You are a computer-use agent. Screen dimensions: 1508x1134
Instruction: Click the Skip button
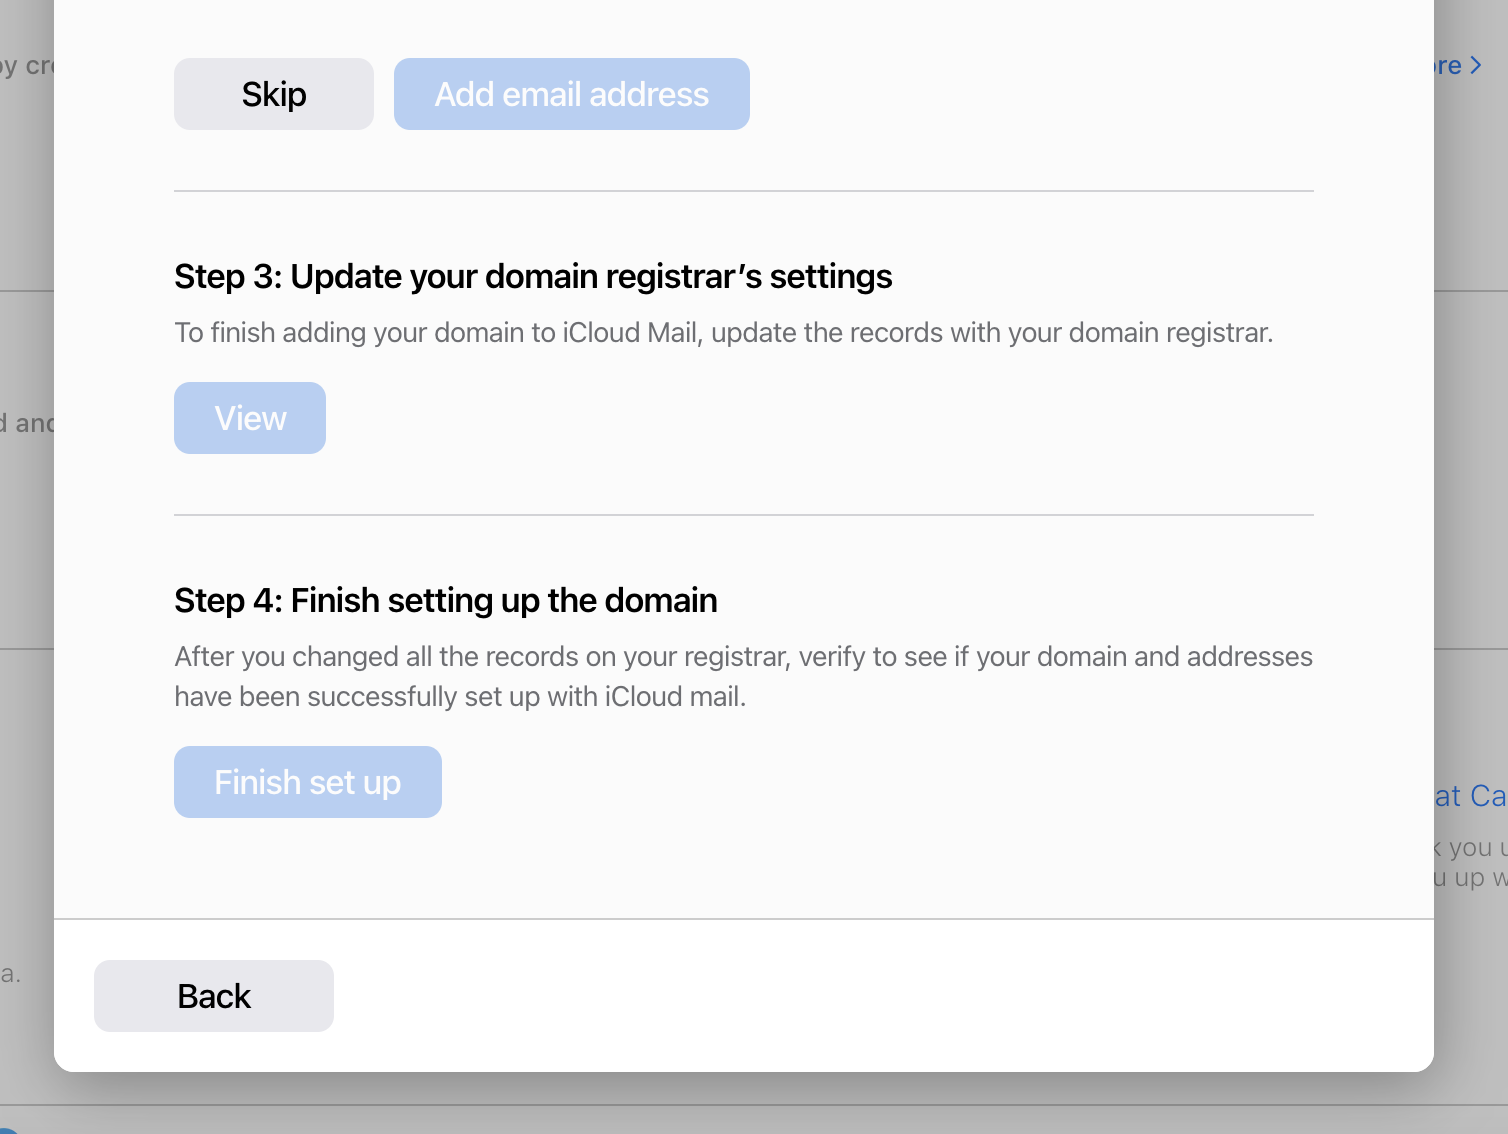pos(274,94)
